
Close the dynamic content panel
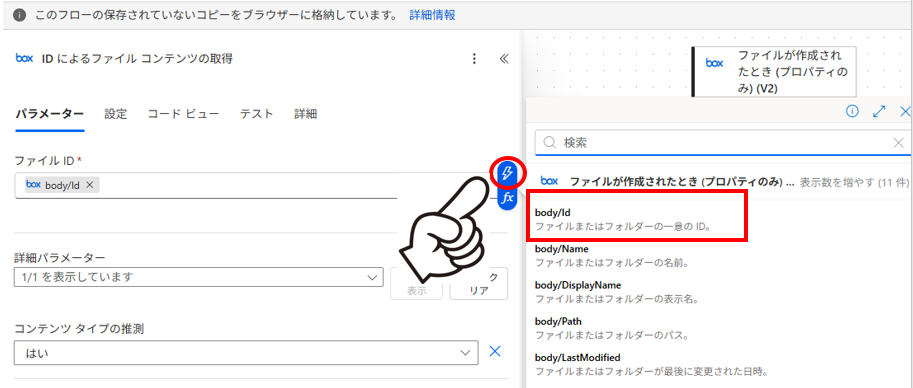point(905,111)
